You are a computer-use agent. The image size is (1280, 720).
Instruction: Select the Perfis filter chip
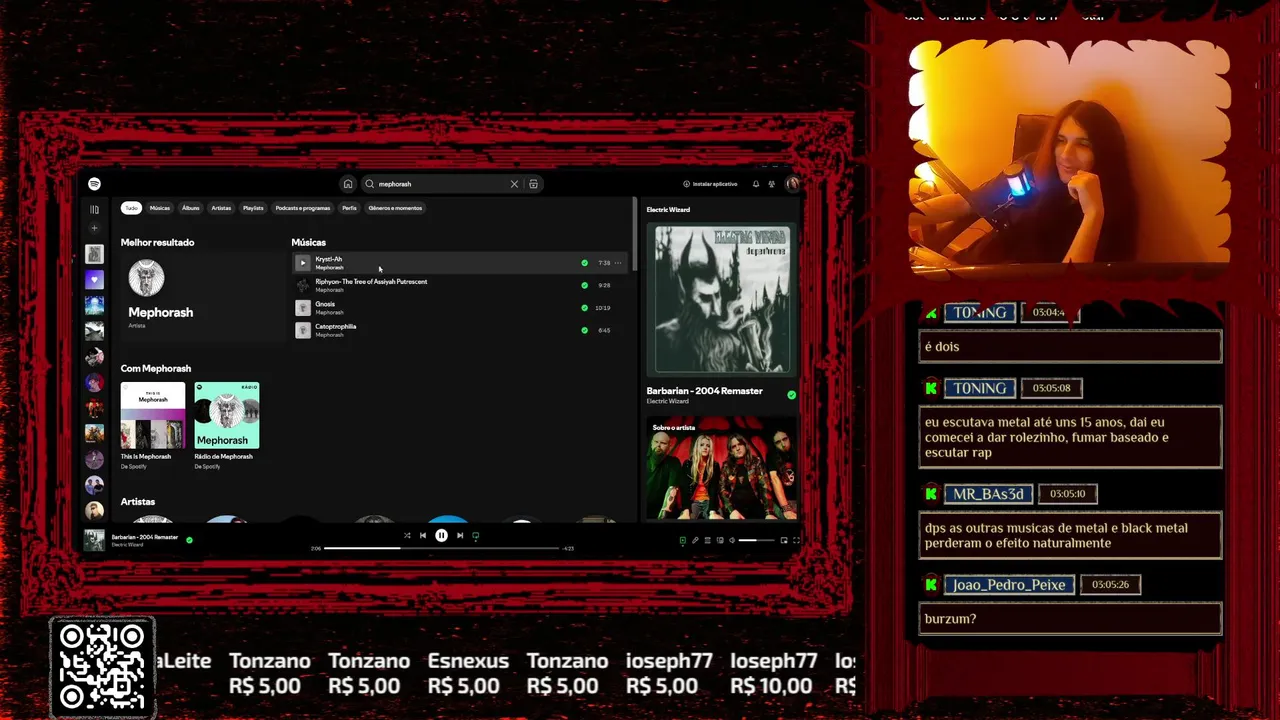349,208
